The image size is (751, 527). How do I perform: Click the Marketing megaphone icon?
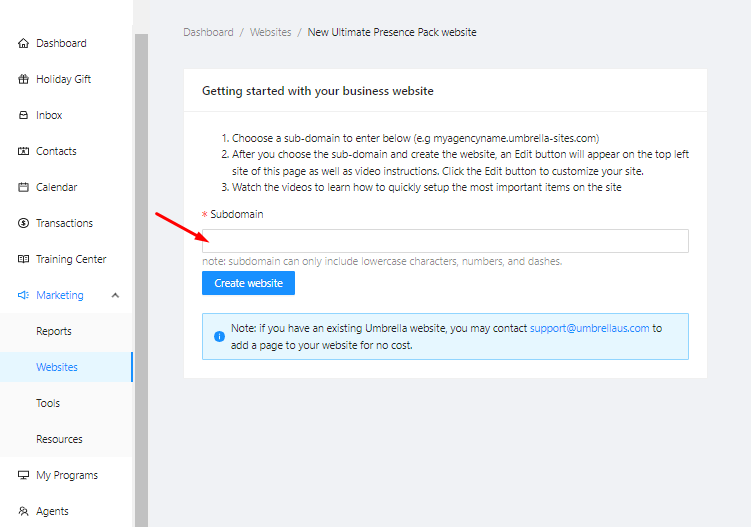[x=23, y=295]
